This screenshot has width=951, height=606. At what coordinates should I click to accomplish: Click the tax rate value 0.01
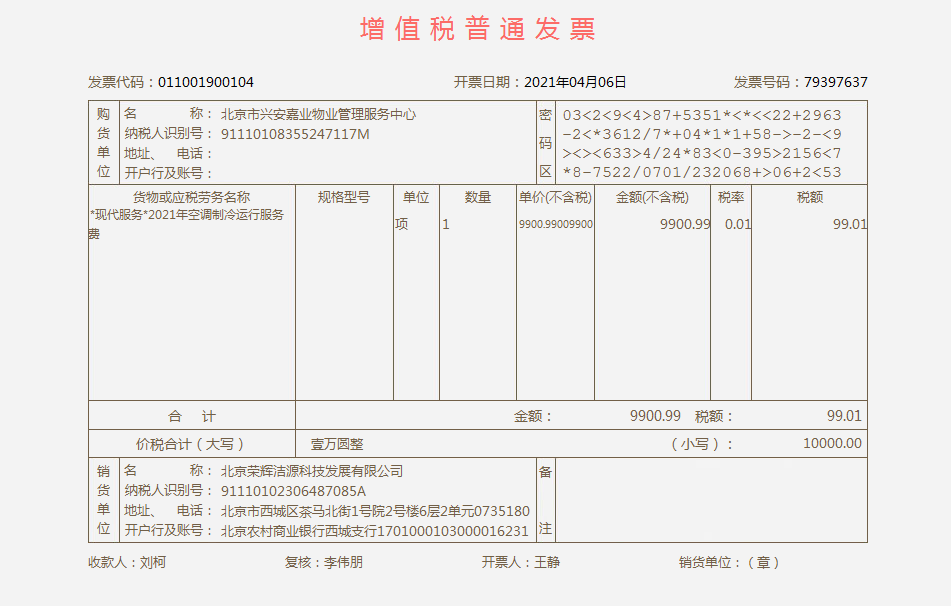[x=737, y=224]
